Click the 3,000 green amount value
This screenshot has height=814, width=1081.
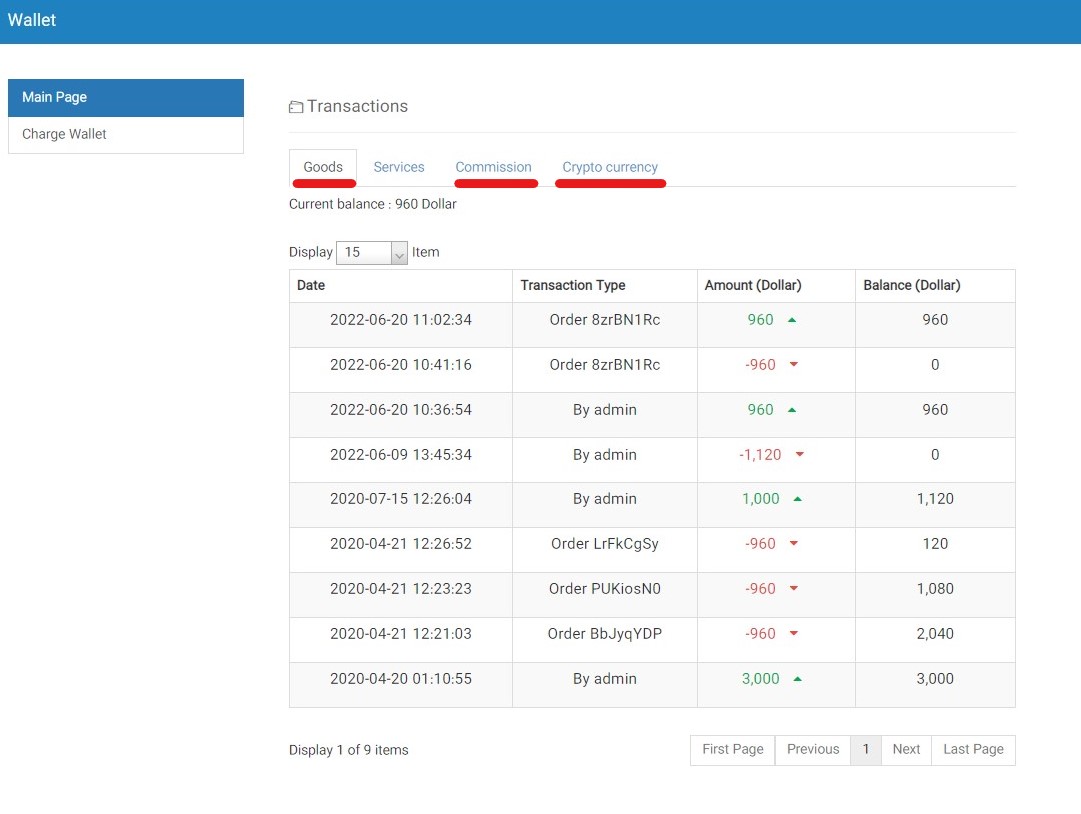pos(760,679)
